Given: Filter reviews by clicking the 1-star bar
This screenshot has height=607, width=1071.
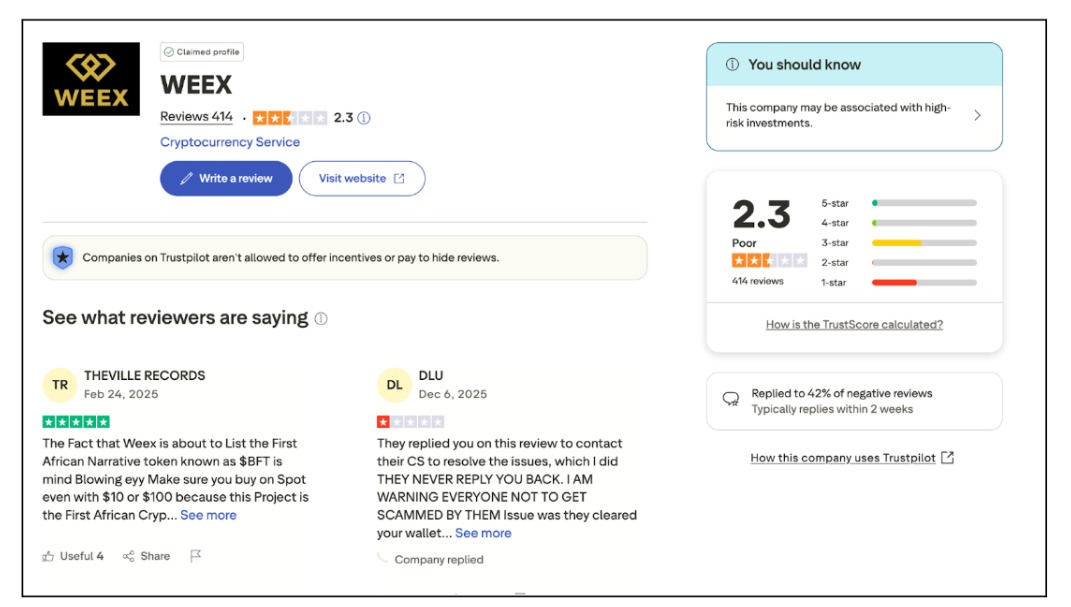Looking at the screenshot, I should pos(925,282).
